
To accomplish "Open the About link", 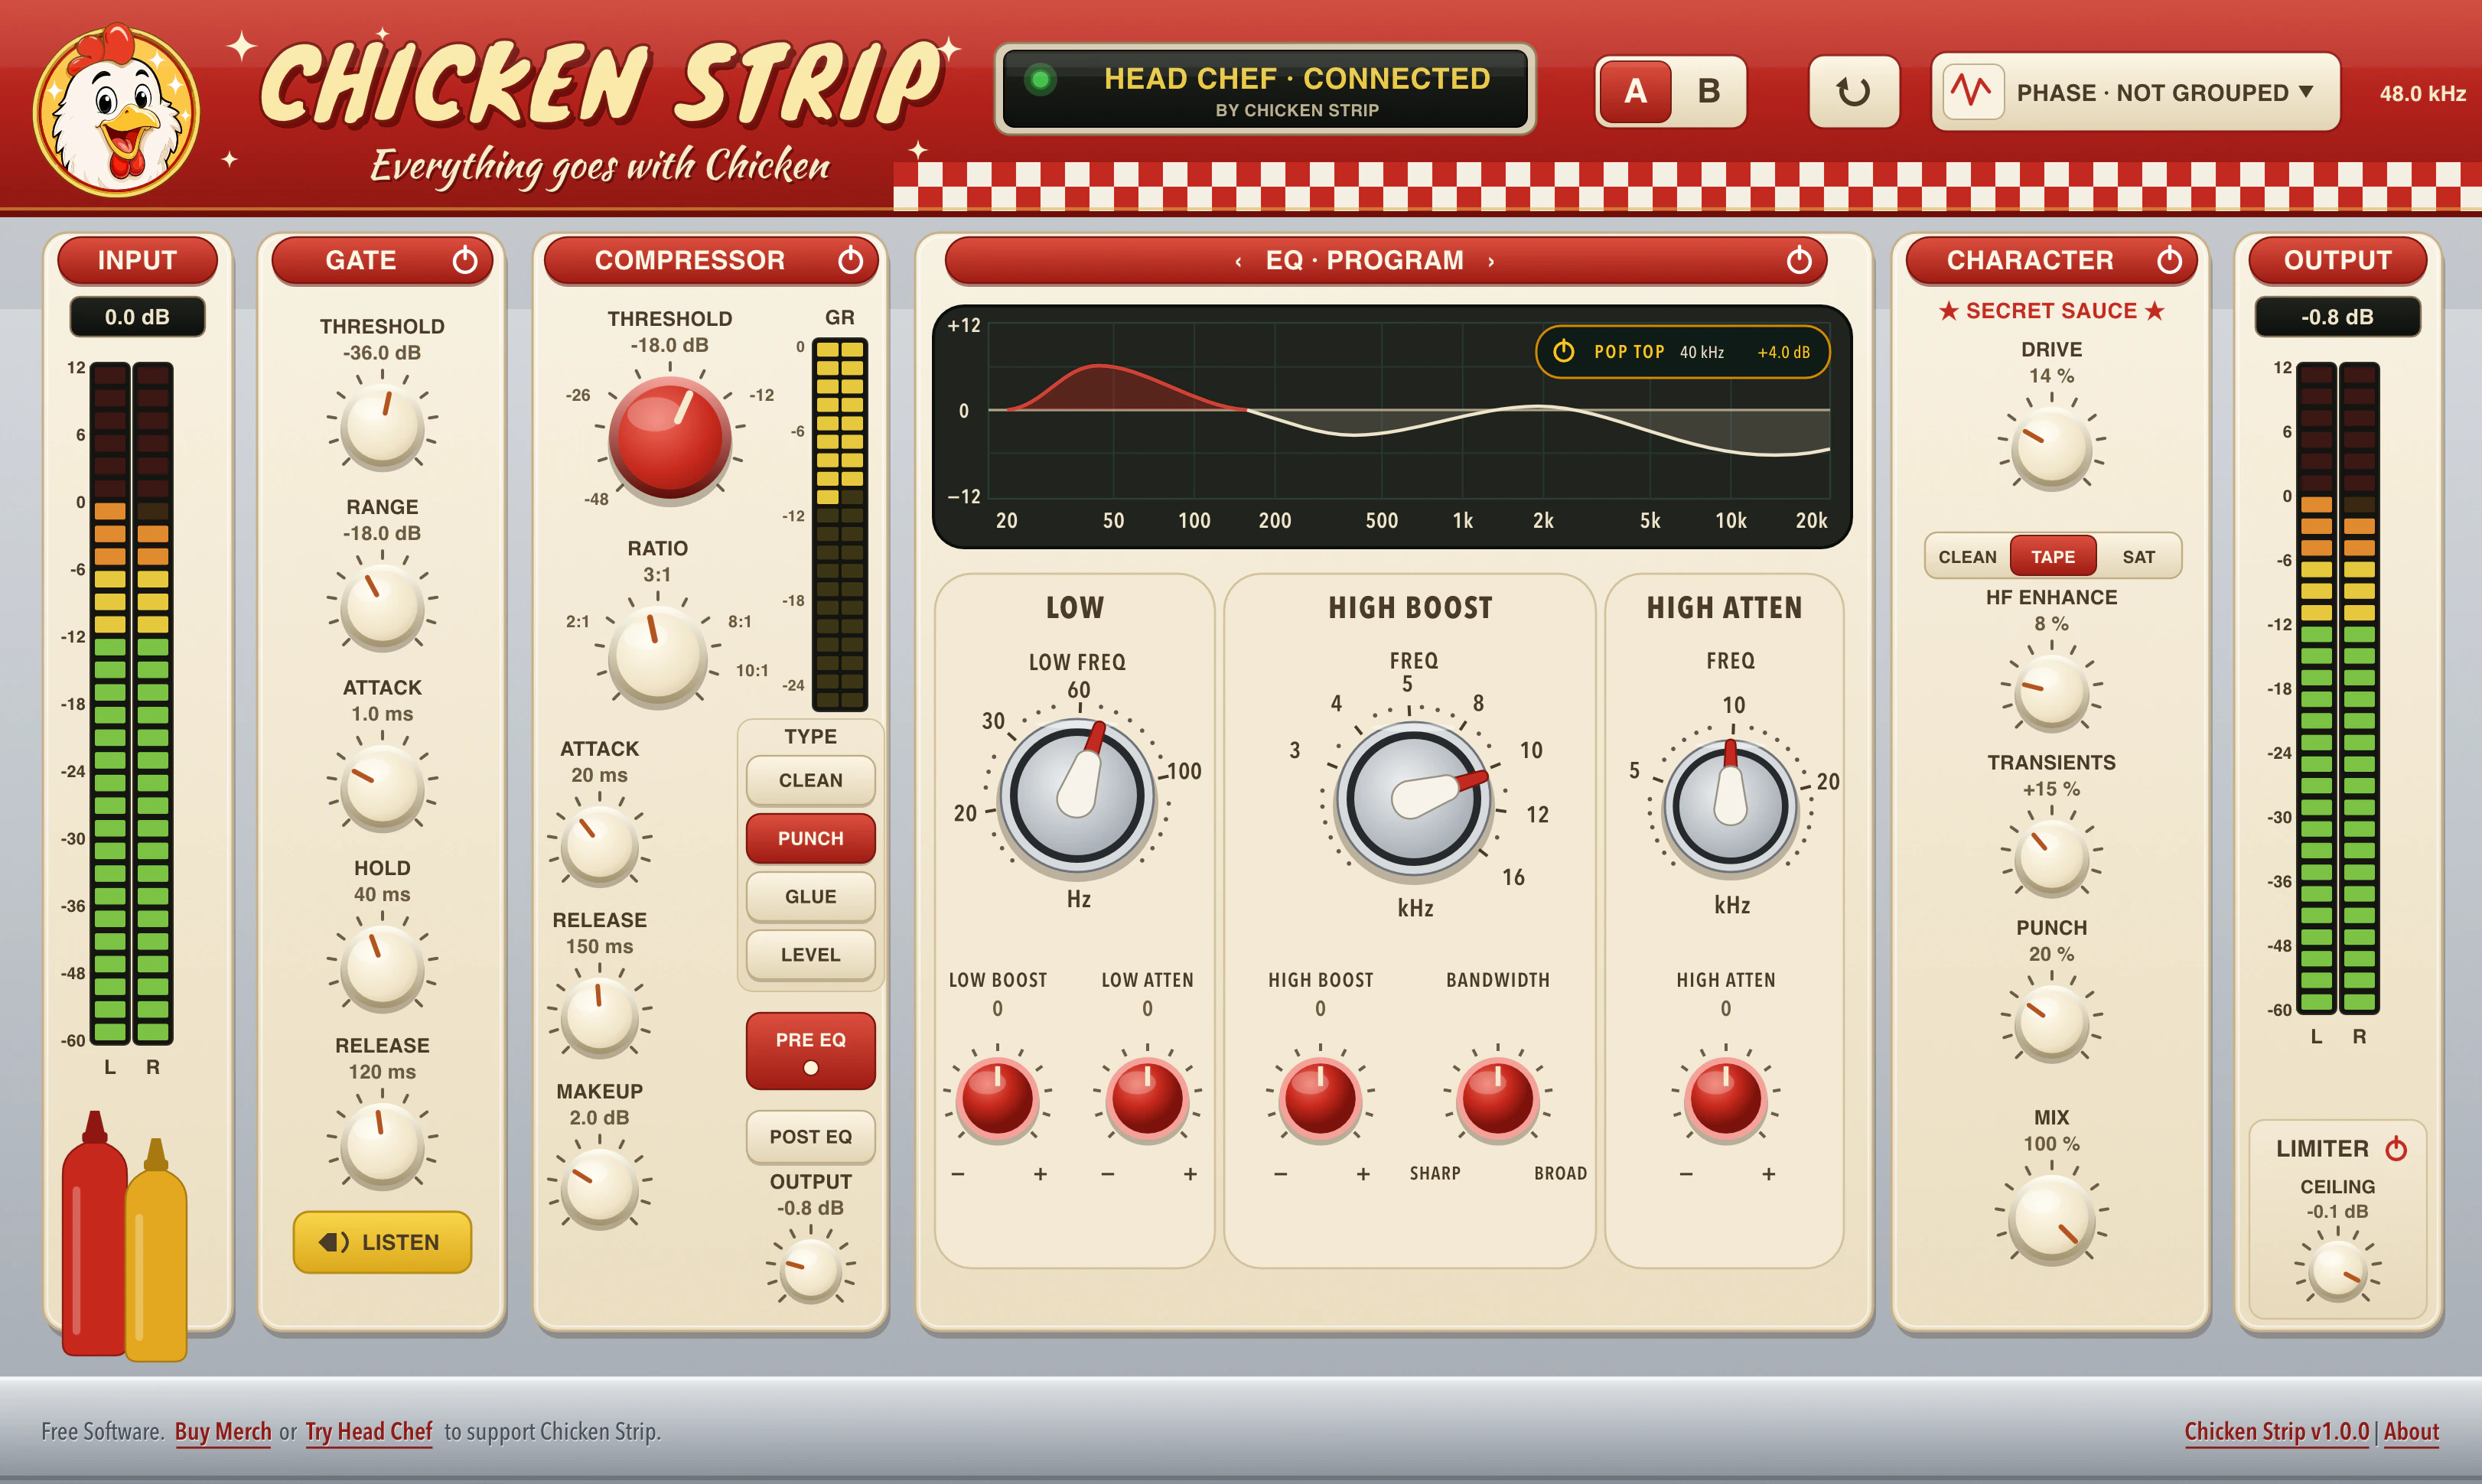I will [x=2411, y=1431].
